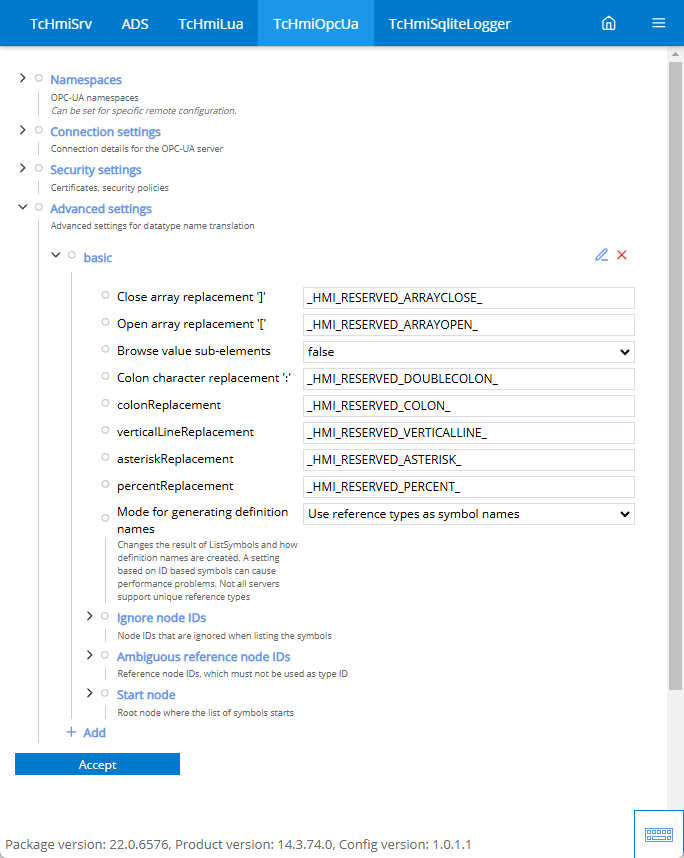Open the hamburger menu
Image resolution: width=684 pixels, height=858 pixels.
tap(658, 23)
